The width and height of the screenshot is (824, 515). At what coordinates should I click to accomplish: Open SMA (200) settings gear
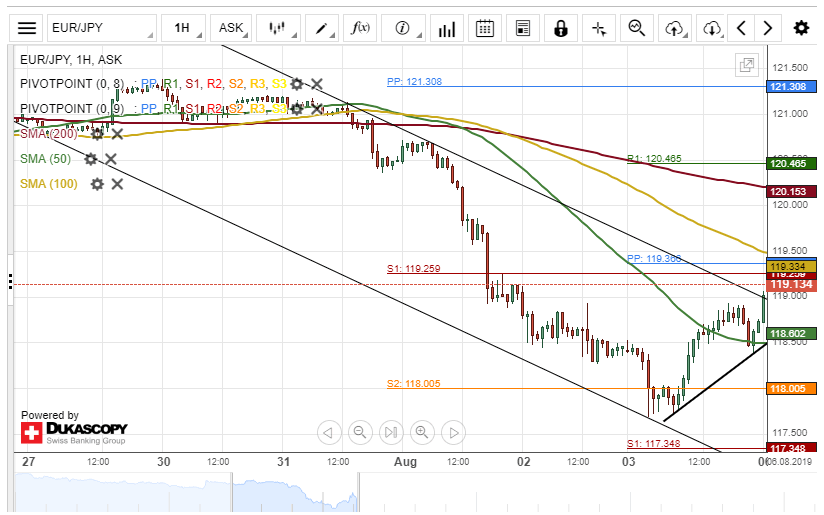click(x=97, y=134)
